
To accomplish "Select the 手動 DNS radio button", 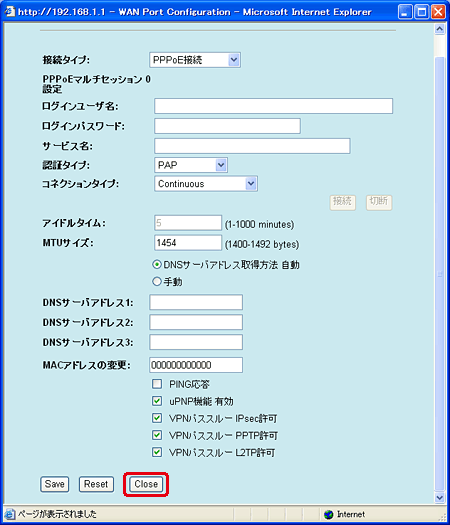I will [x=157, y=282].
